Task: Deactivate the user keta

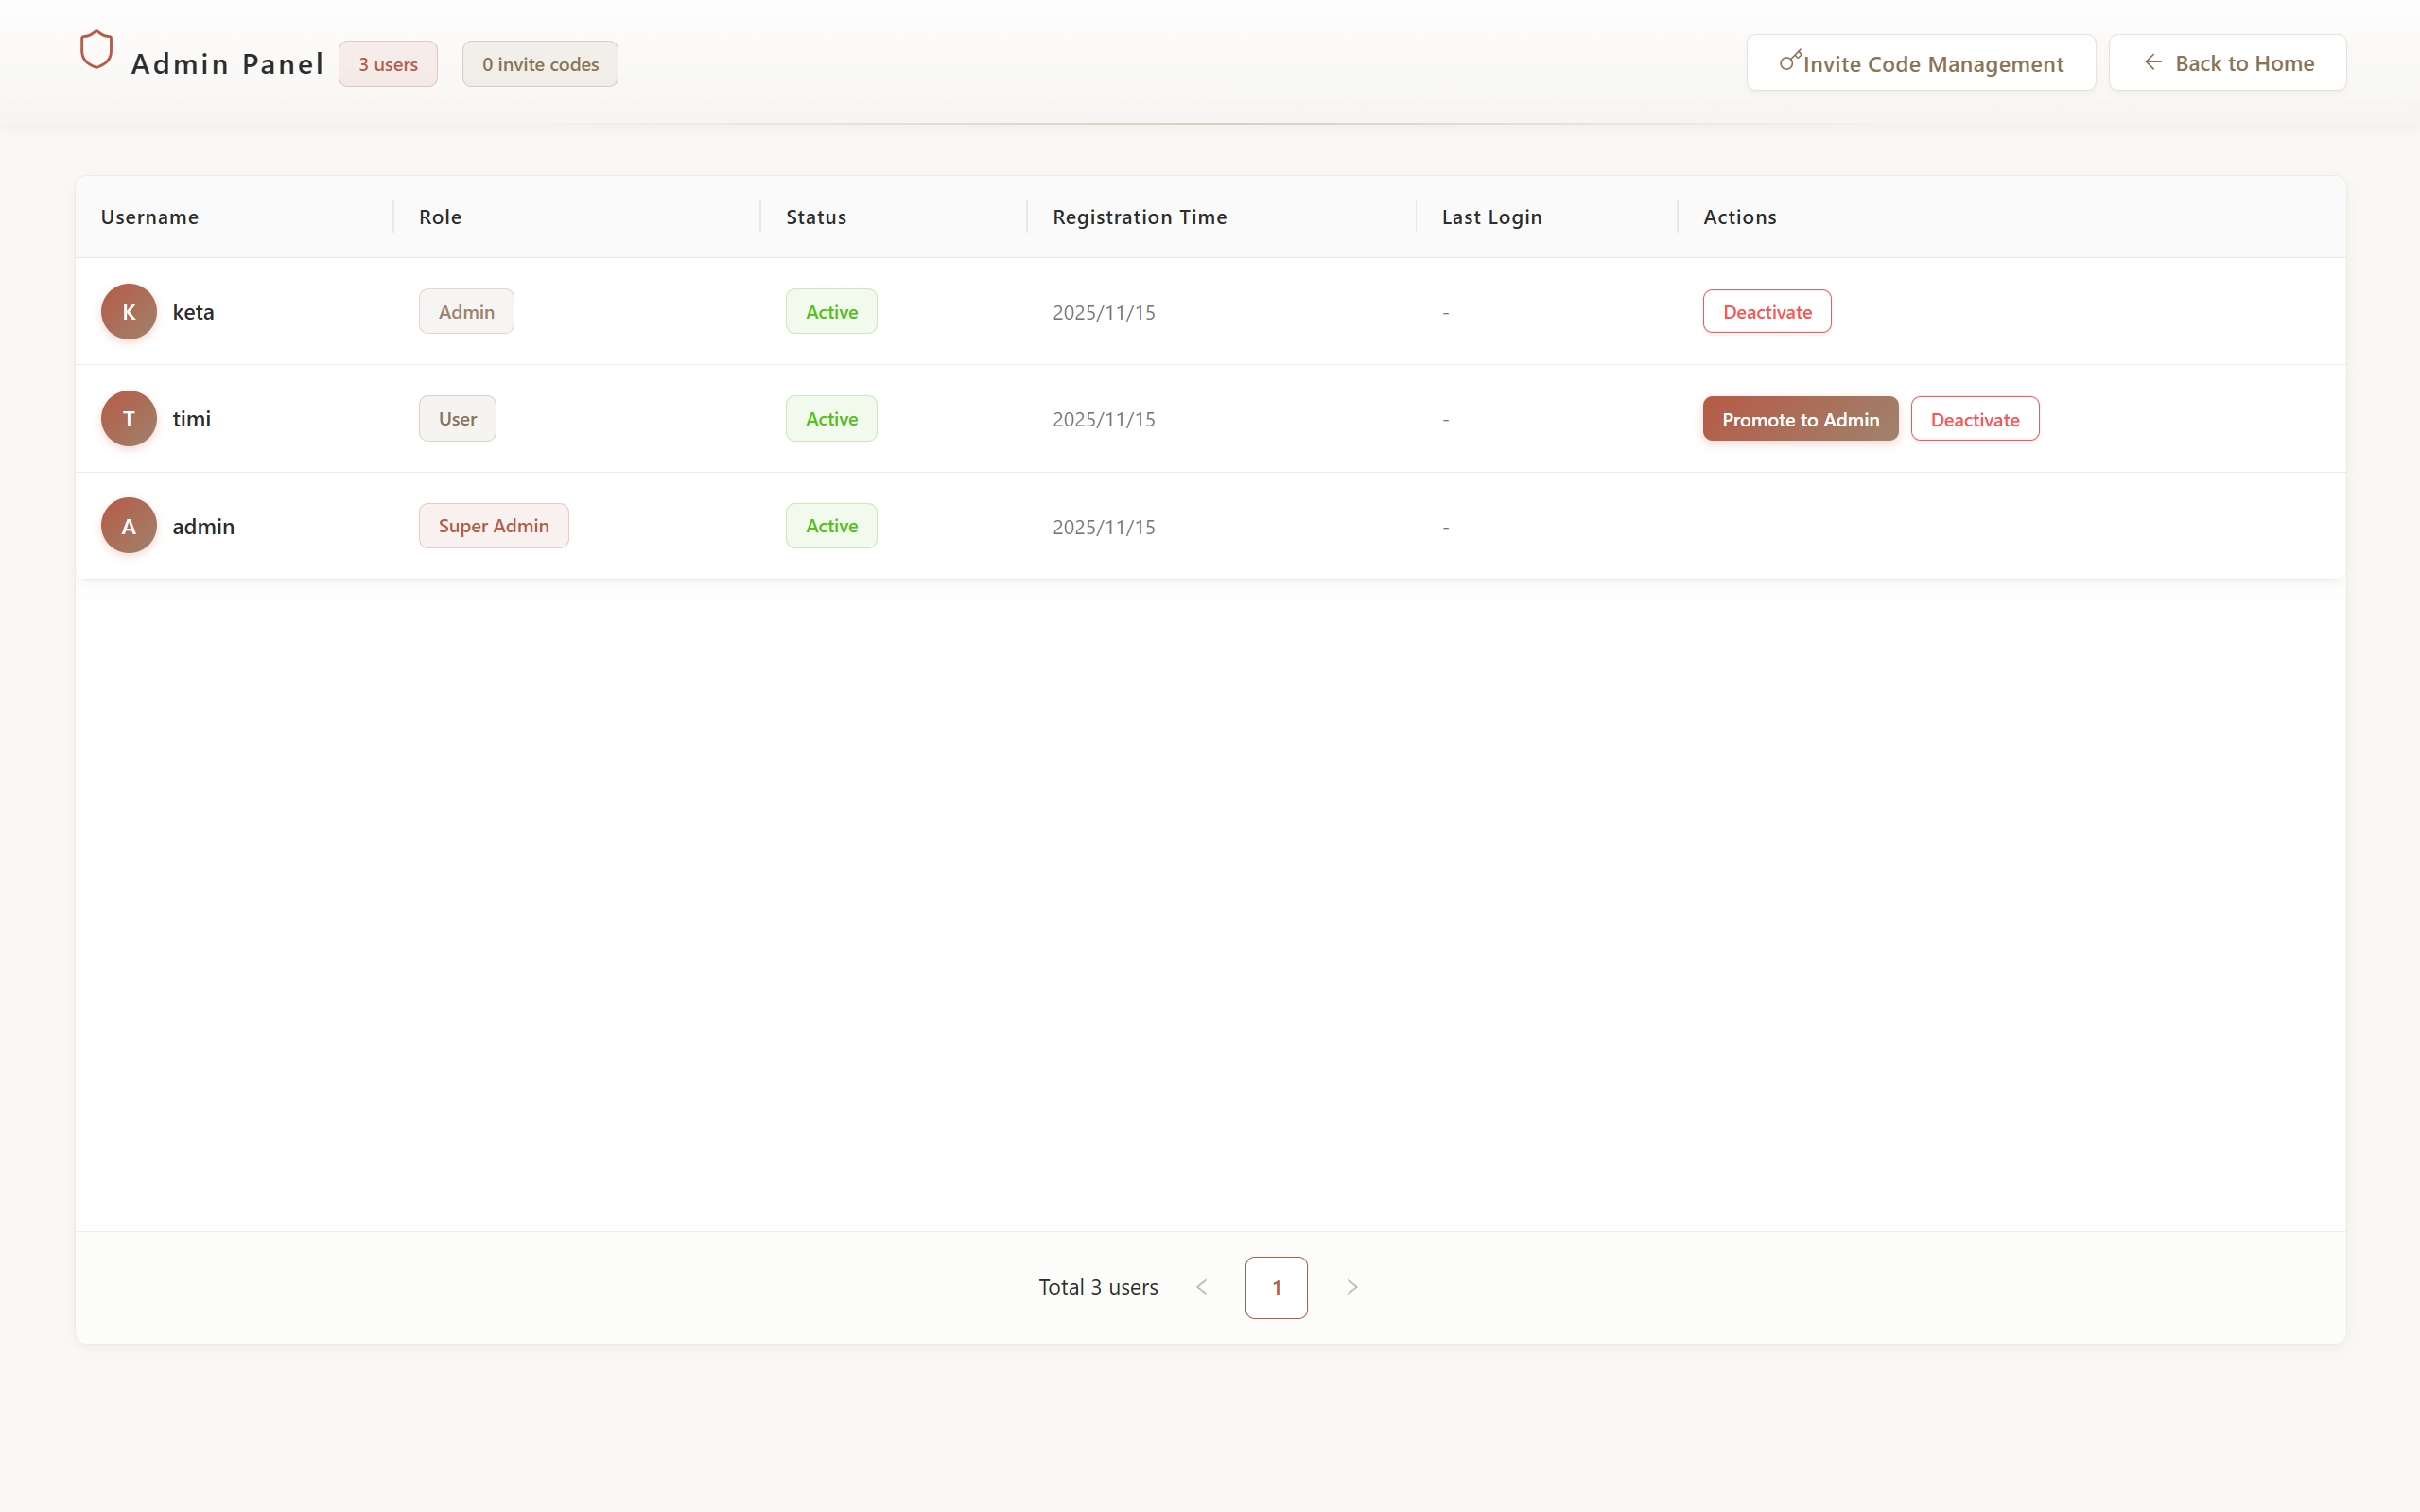Action: 1766,311
